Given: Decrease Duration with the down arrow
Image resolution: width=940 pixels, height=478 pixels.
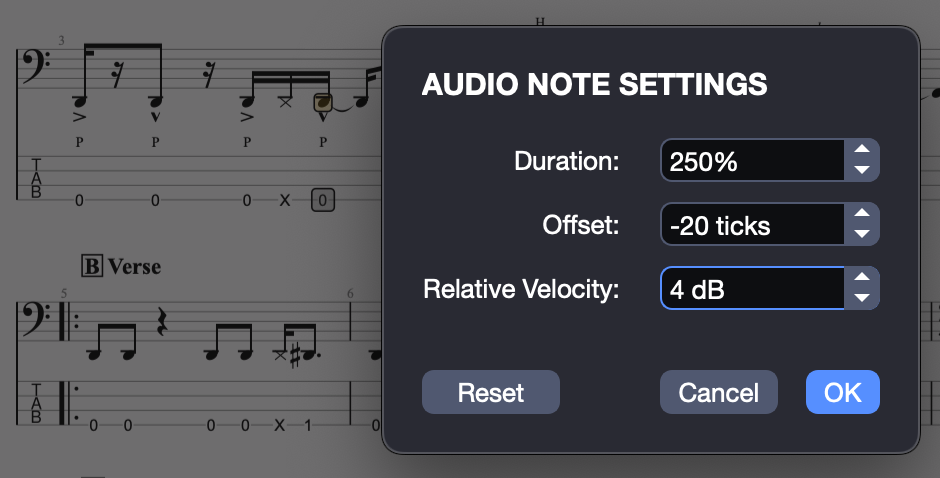Looking at the screenshot, I should (x=861, y=170).
